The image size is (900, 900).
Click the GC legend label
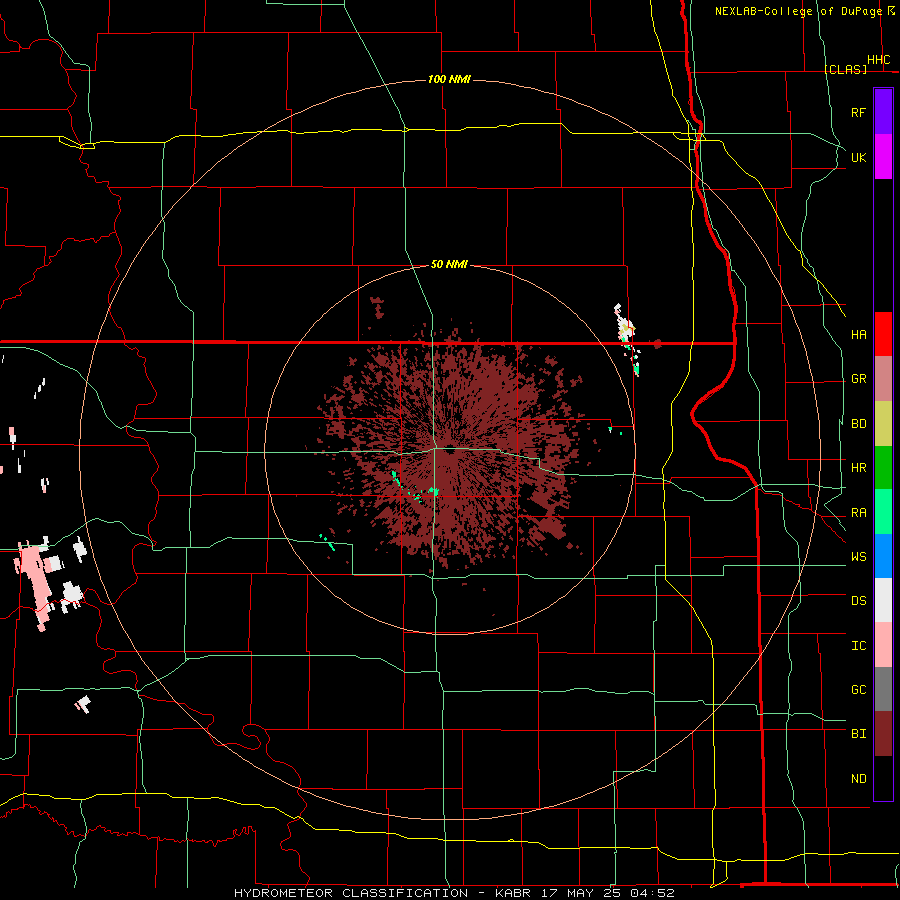(858, 690)
